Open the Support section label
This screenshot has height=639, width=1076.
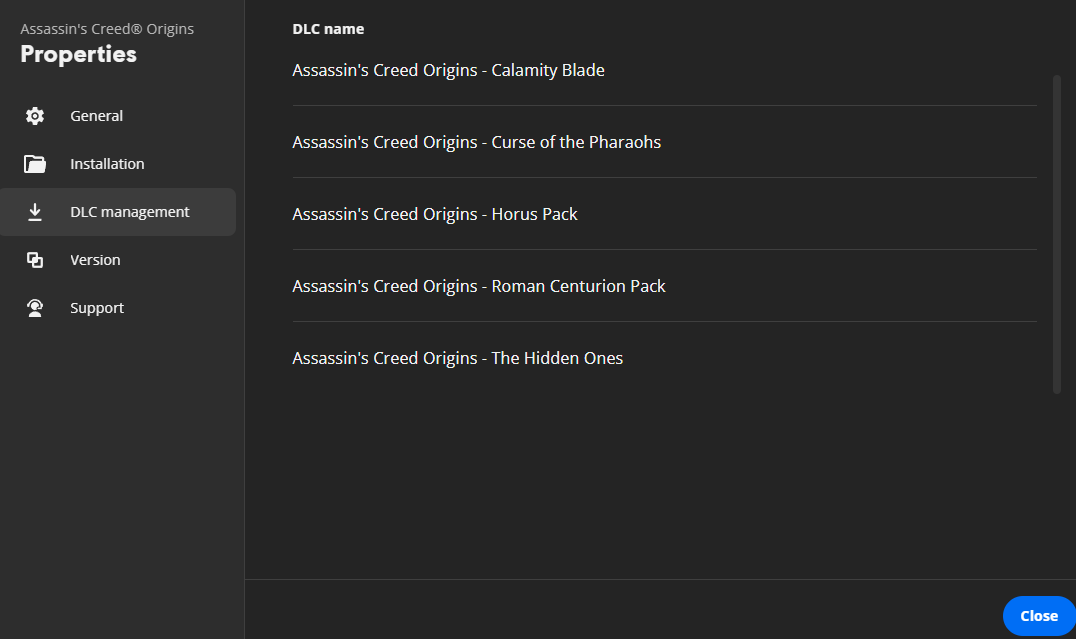pos(97,308)
